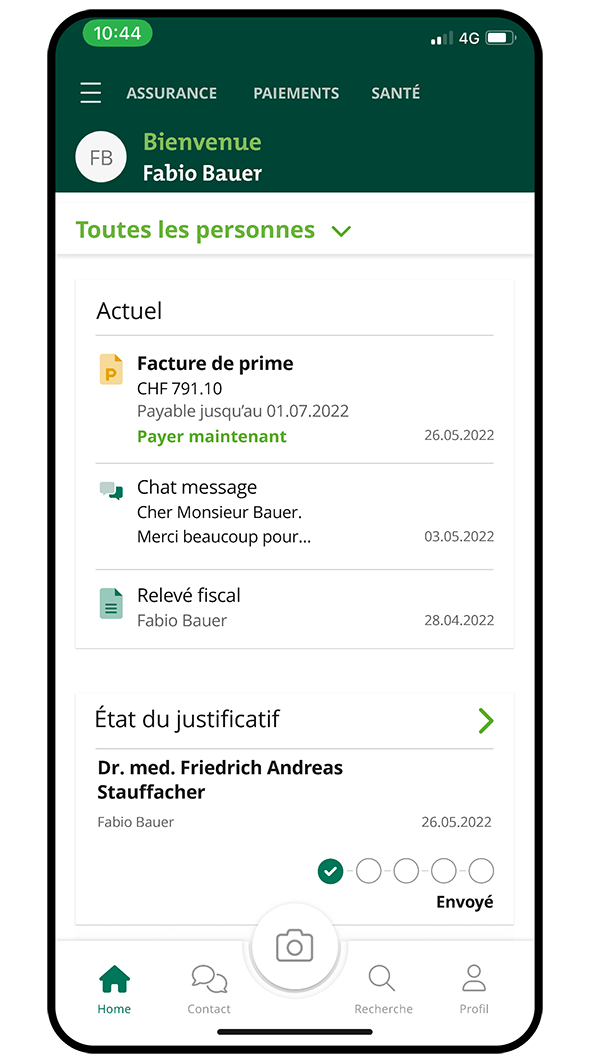This screenshot has height=1063, width=591.
Task: Tap the yellow premium invoice icon
Action: tap(111, 369)
